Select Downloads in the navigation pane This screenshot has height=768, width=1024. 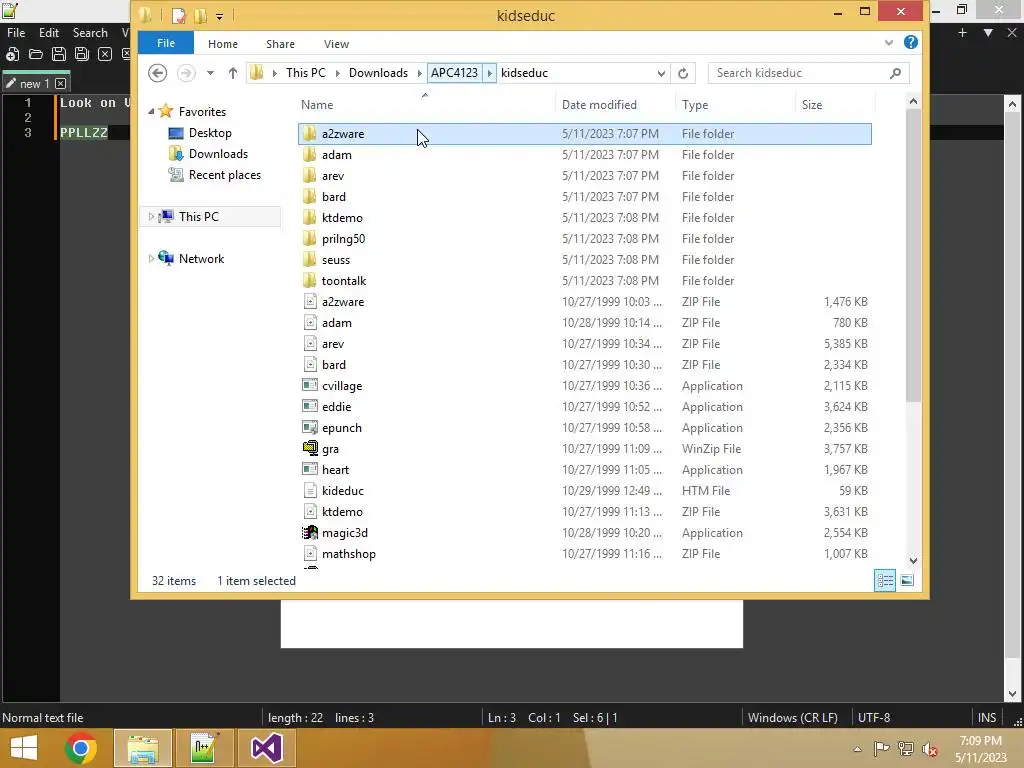click(x=218, y=153)
